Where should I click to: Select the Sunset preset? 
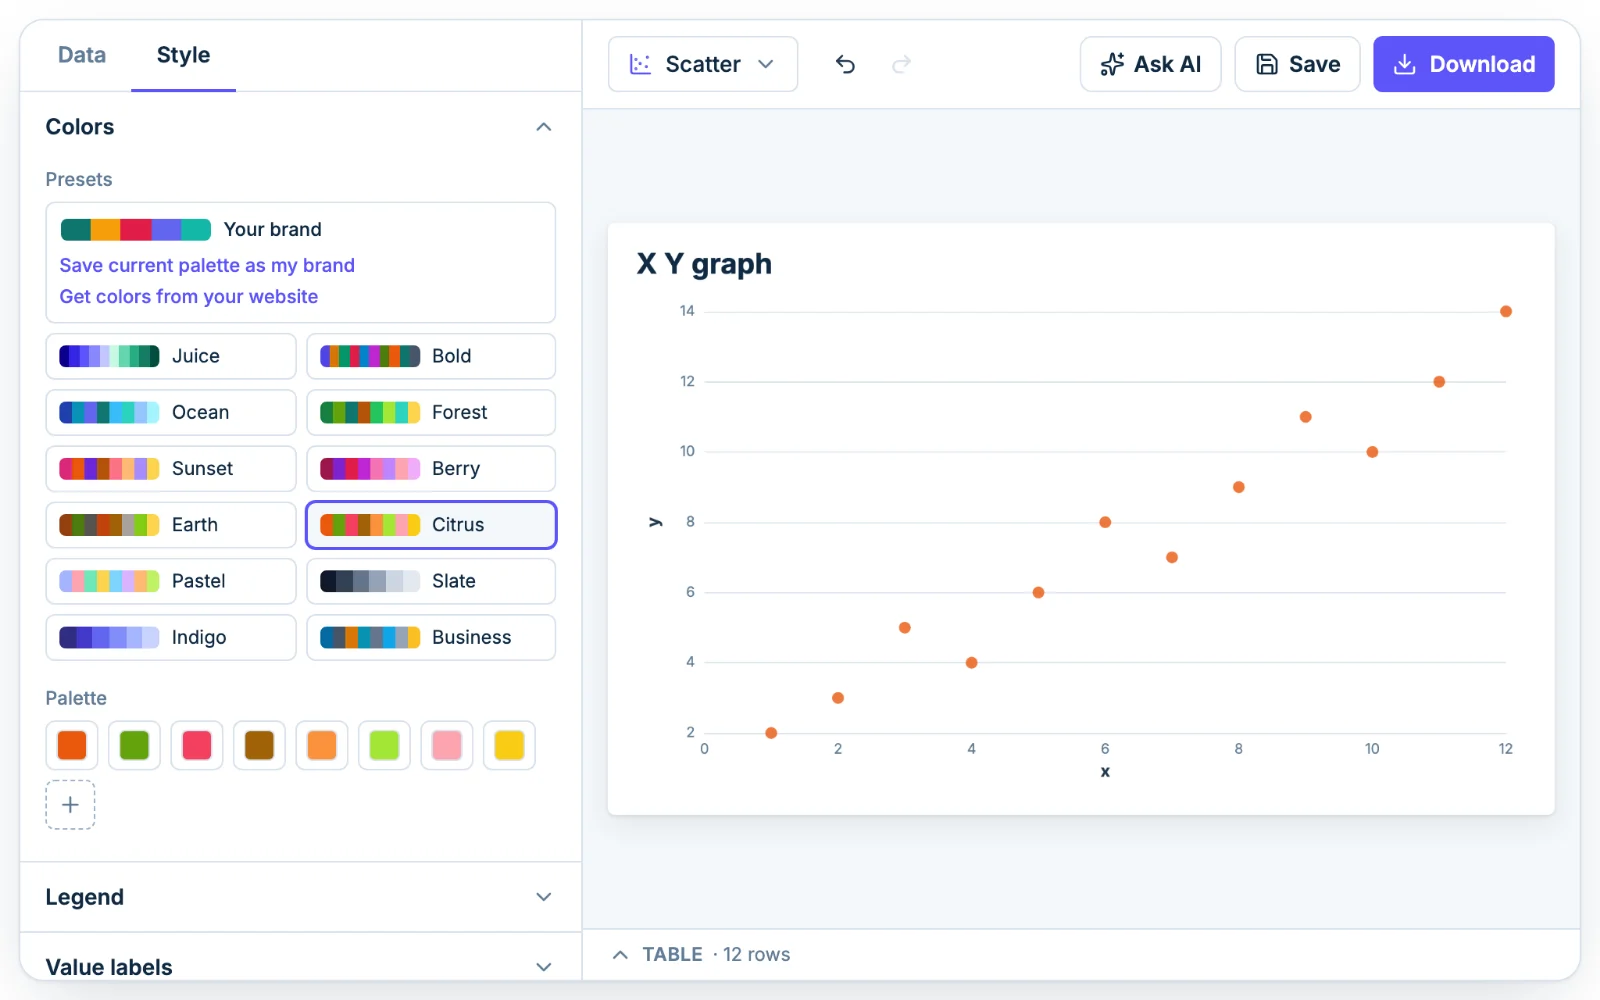point(171,468)
